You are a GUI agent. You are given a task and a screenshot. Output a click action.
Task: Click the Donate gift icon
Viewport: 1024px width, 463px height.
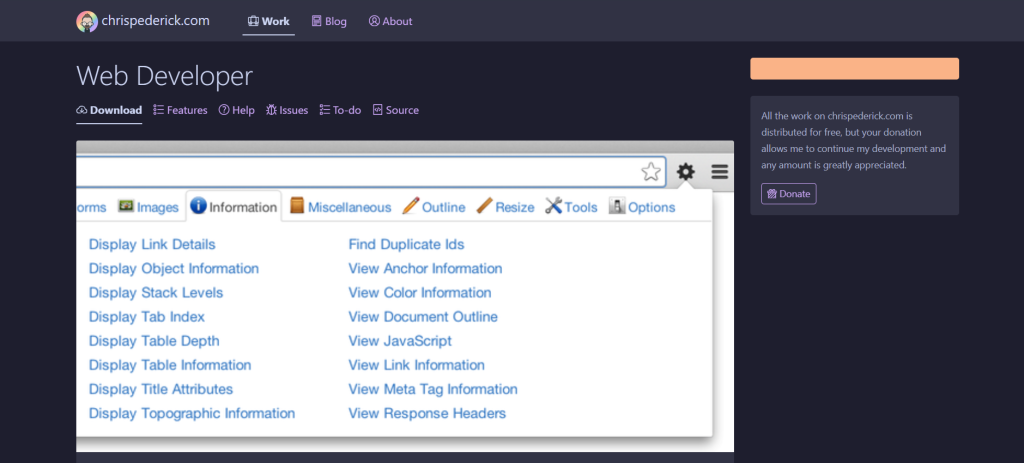771,194
